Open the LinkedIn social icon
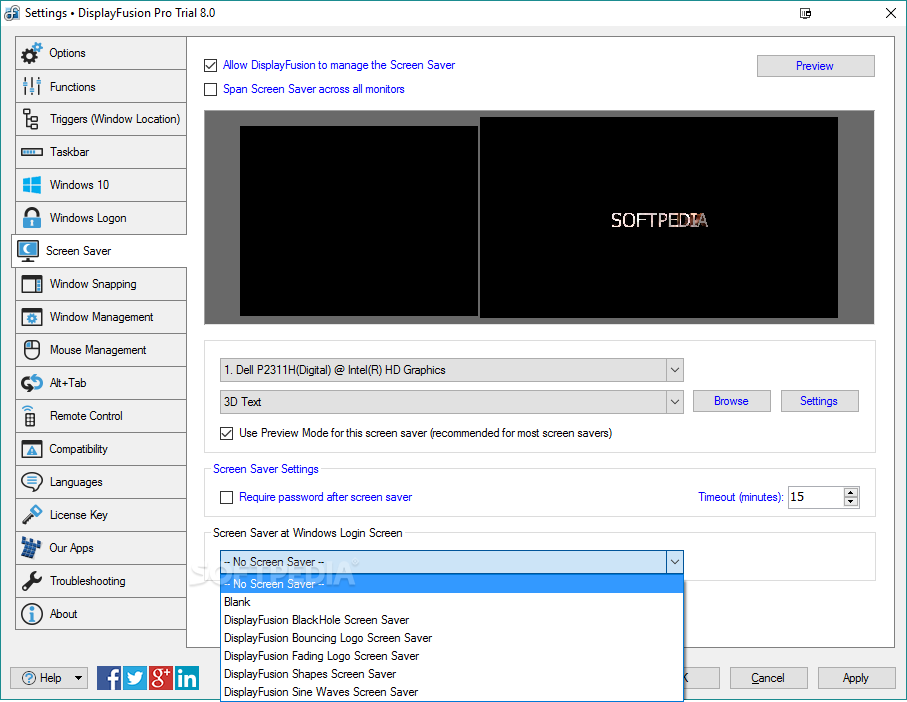The width and height of the screenshot is (907, 702). [x=187, y=678]
